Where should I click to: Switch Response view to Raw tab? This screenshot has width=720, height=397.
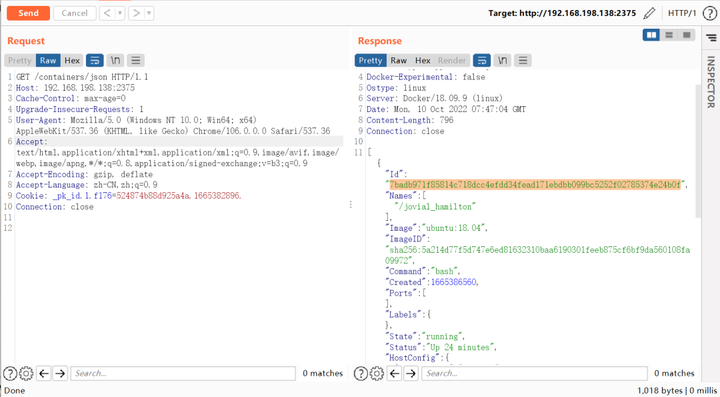point(399,60)
